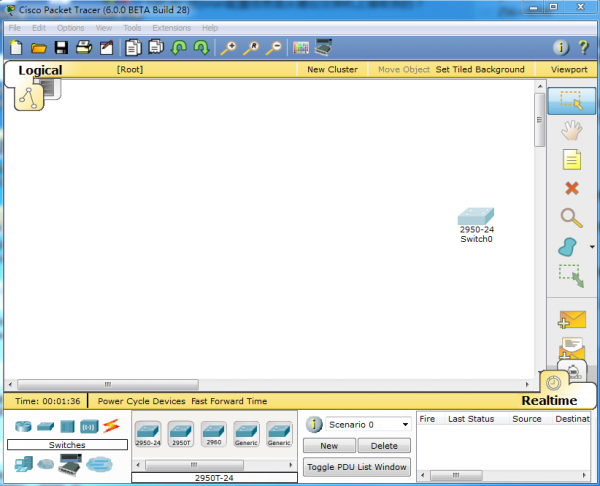The width and height of the screenshot is (600, 486).
Task: Click the Redo green arrow icon
Action: point(201,48)
